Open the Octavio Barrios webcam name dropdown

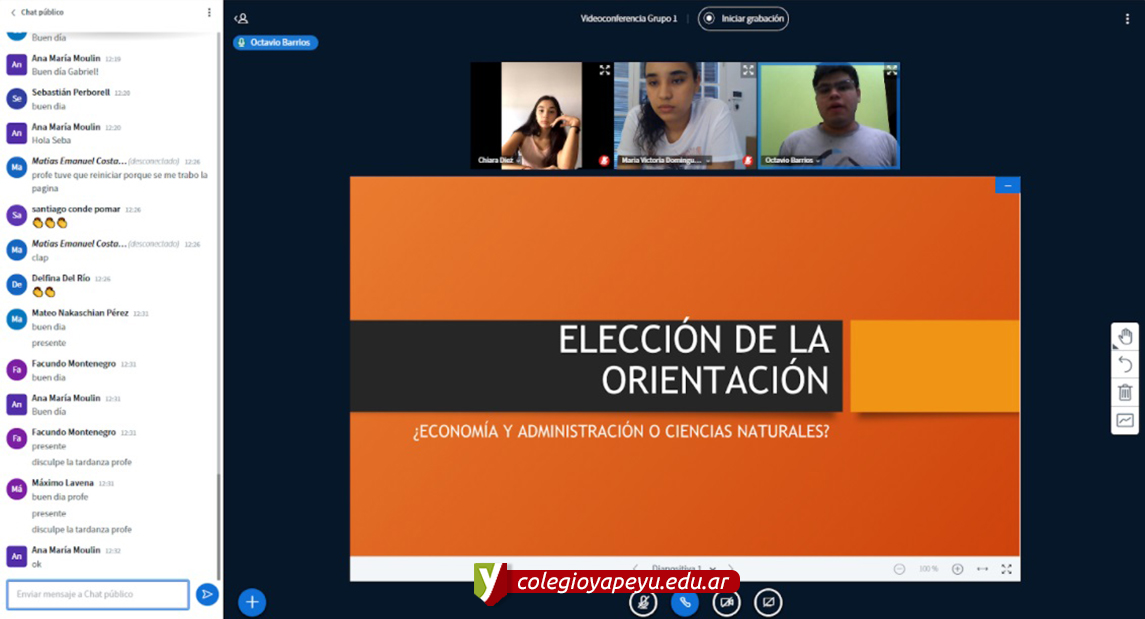point(818,160)
